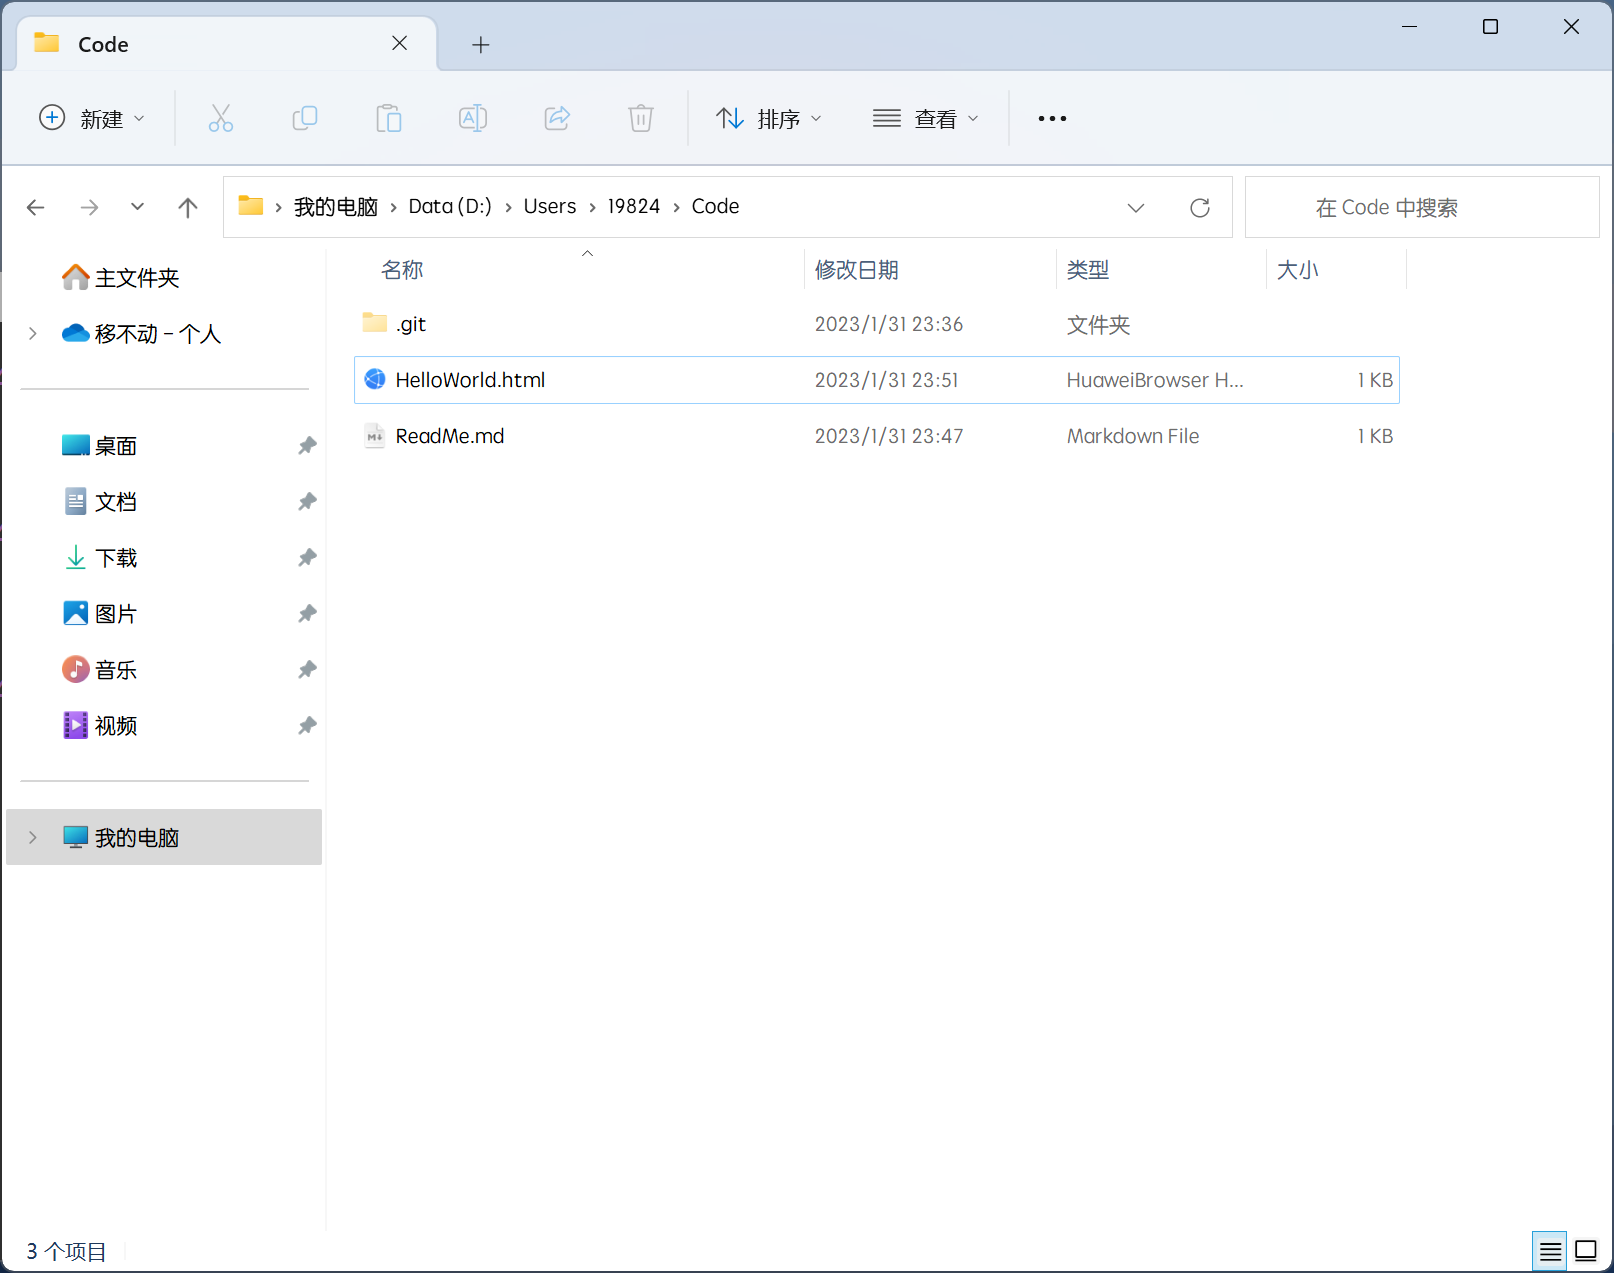Select the ReadMe.md file name

point(450,436)
